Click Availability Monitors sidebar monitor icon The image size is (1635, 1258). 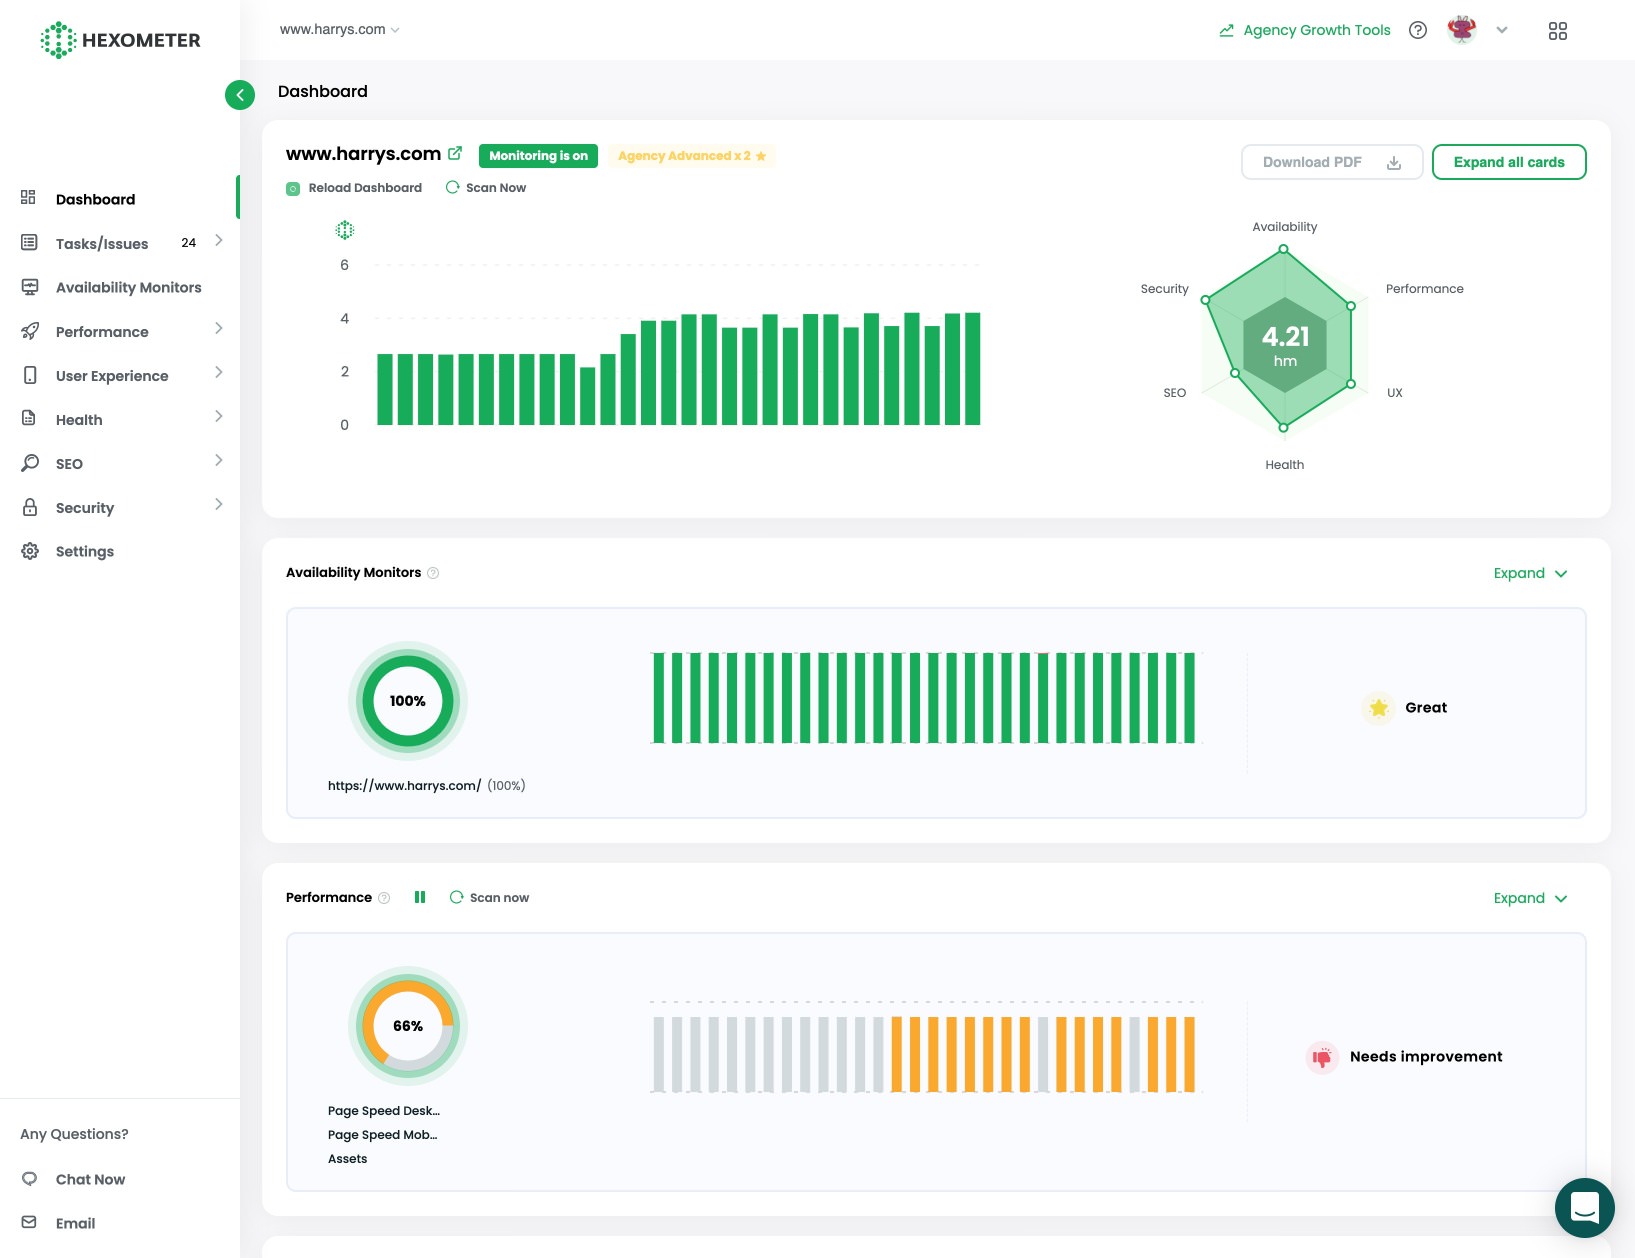(x=30, y=287)
